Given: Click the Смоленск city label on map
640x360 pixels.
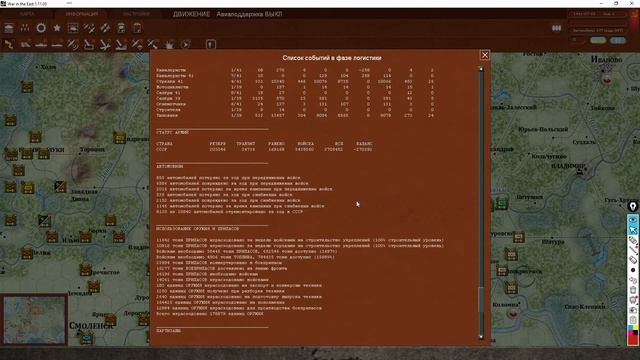Looking at the screenshot, I should pyautogui.click(x=90, y=326).
